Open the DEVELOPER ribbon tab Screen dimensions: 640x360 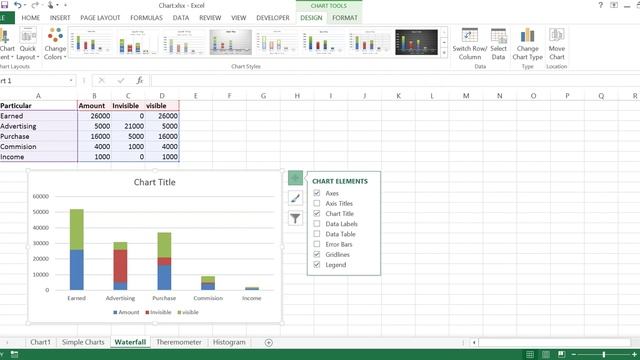273,18
